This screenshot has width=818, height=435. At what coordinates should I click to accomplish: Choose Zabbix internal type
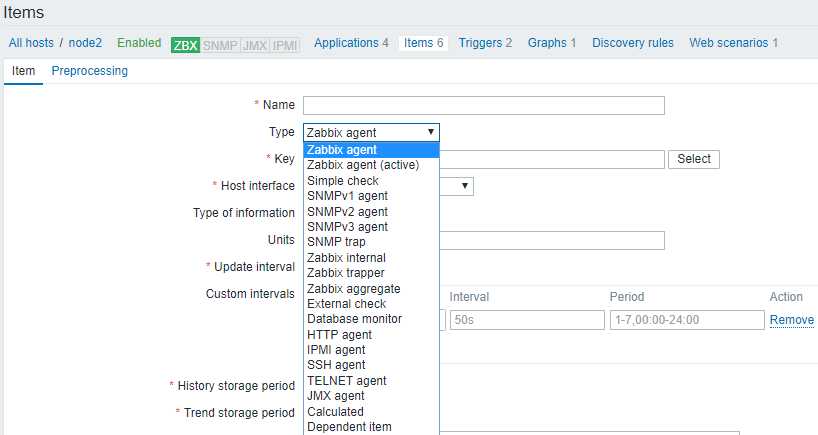click(371, 258)
